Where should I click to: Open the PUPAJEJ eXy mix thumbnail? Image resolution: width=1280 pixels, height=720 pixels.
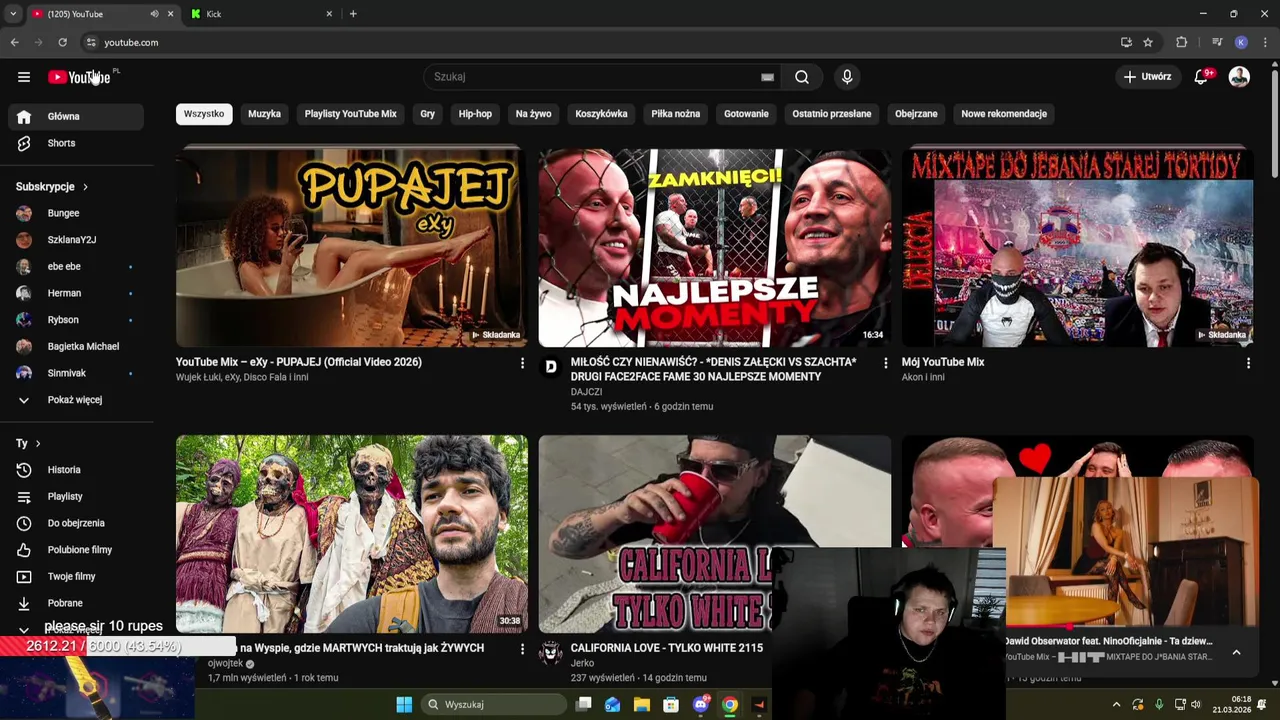pyautogui.click(x=352, y=247)
